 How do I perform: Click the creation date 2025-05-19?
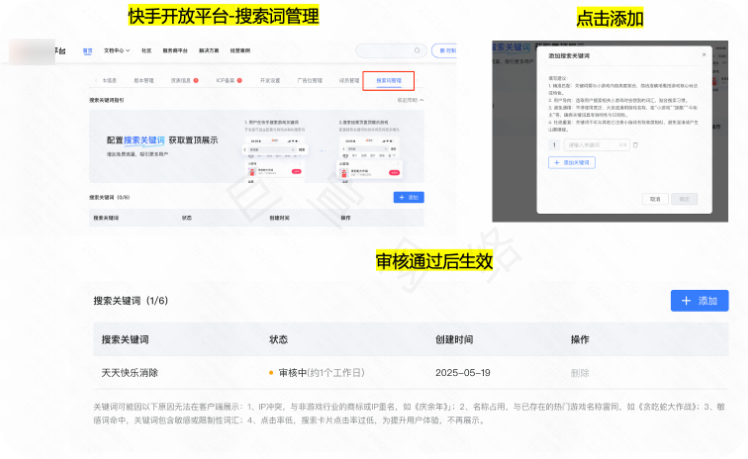tap(463, 373)
